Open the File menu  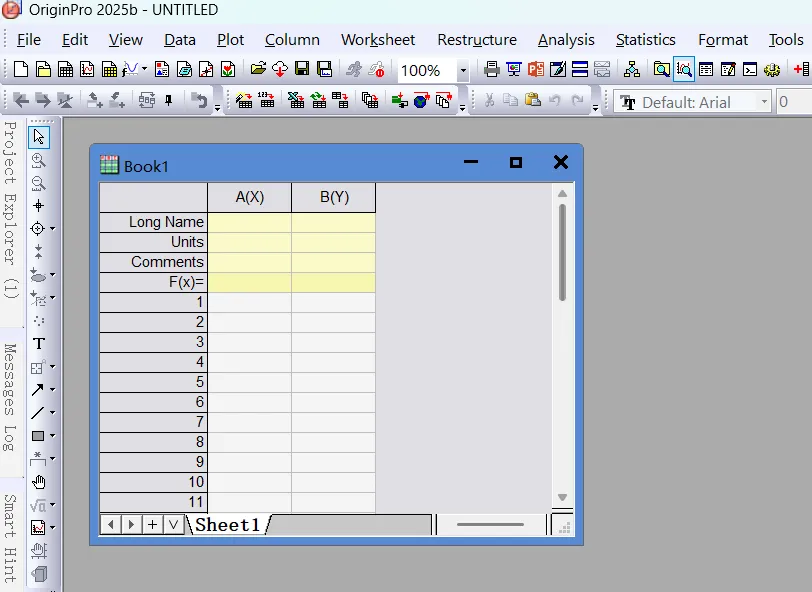click(x=28, y=40)
